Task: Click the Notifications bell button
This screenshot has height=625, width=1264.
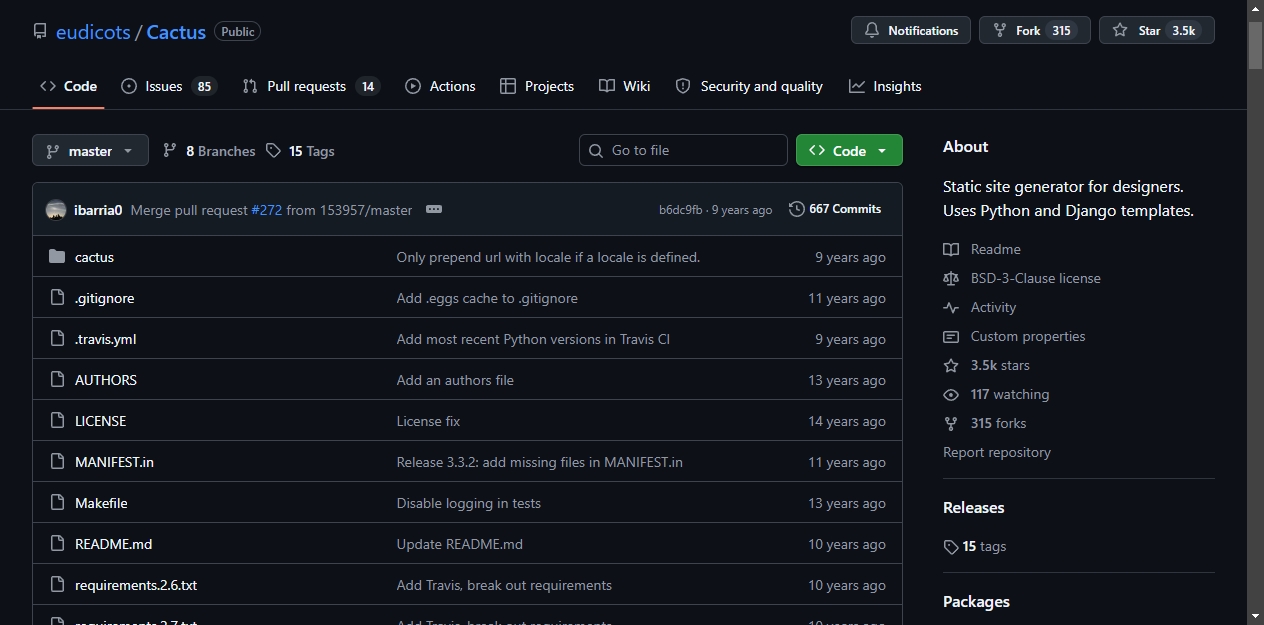Action: 911,30
